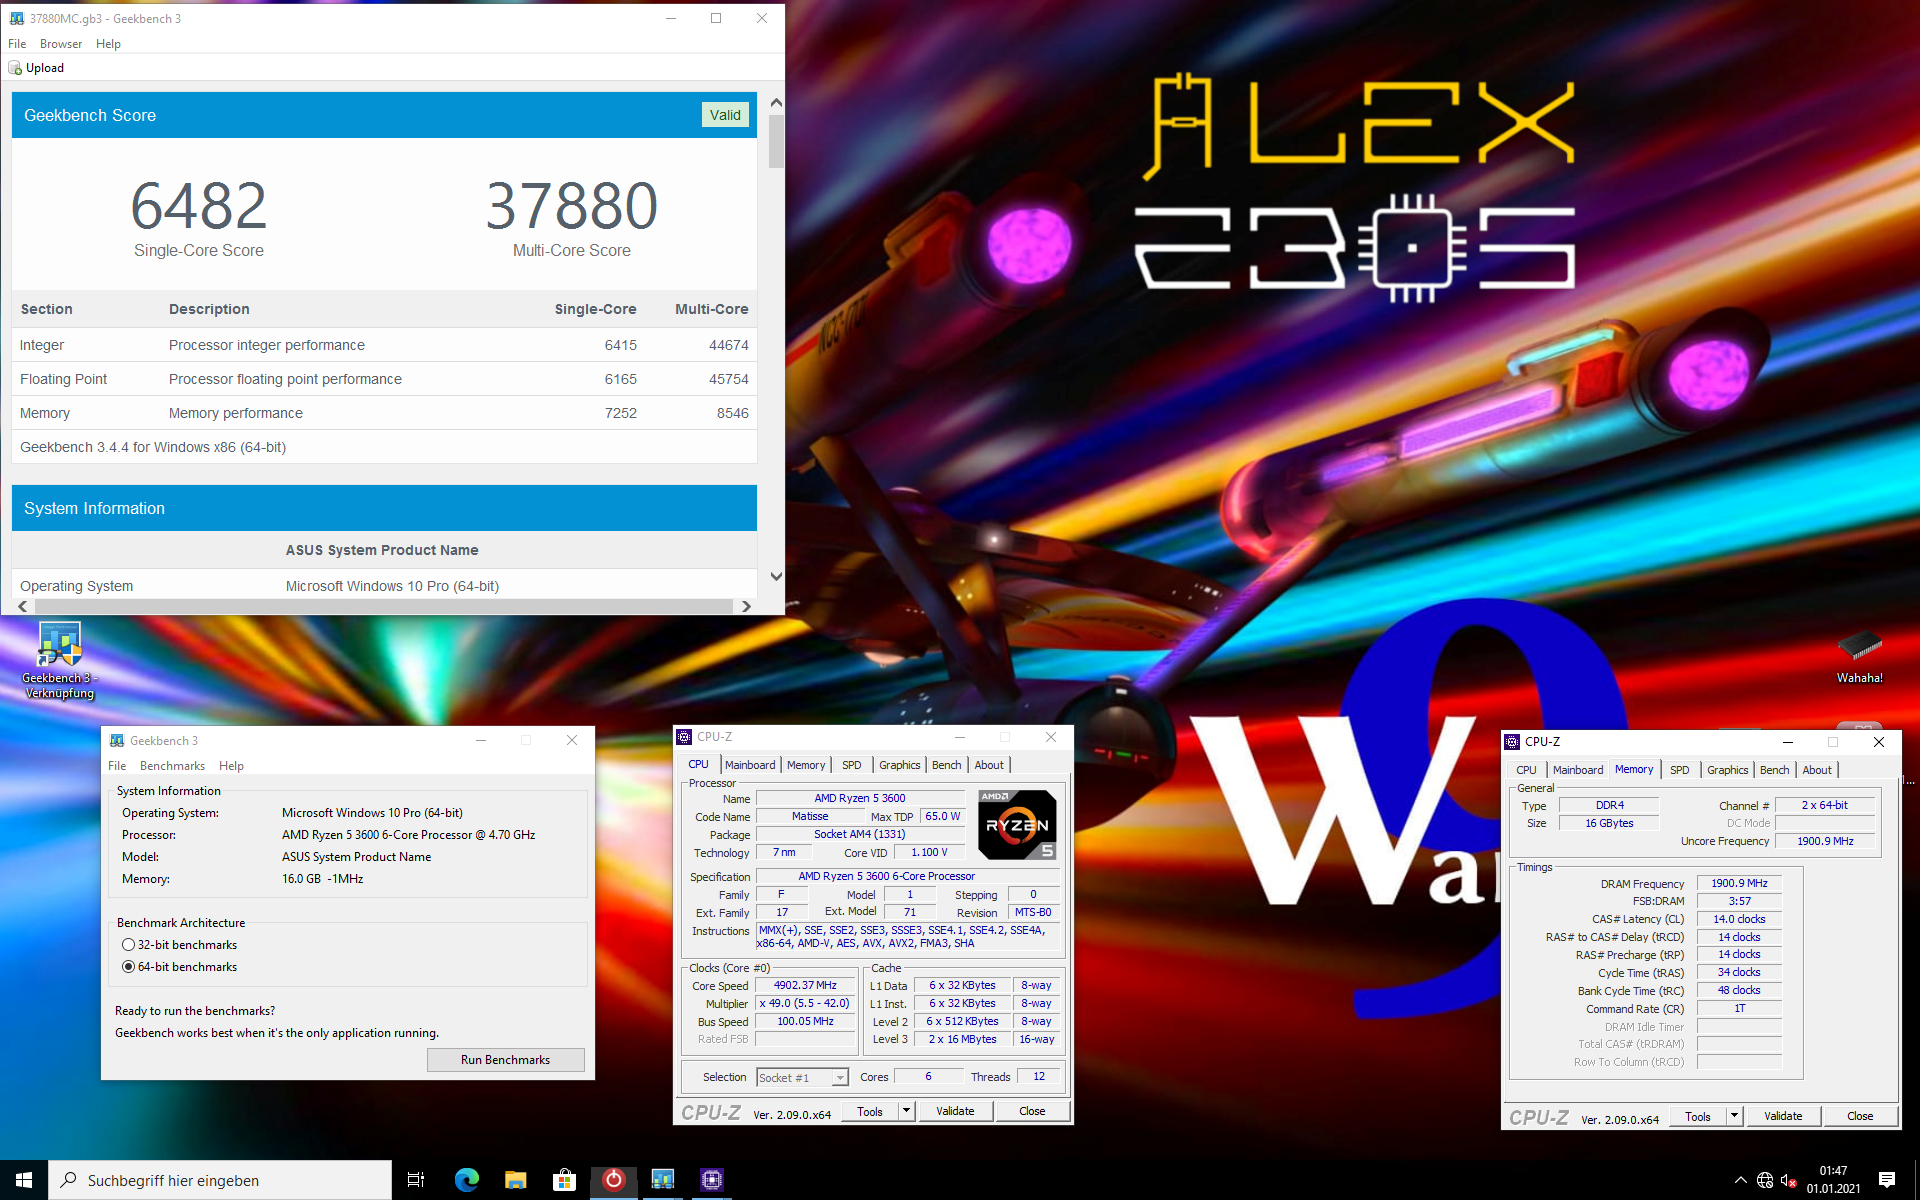Open Task View from taskbar
This screenshot has height=1200, width=1920.
point(416,1180)
